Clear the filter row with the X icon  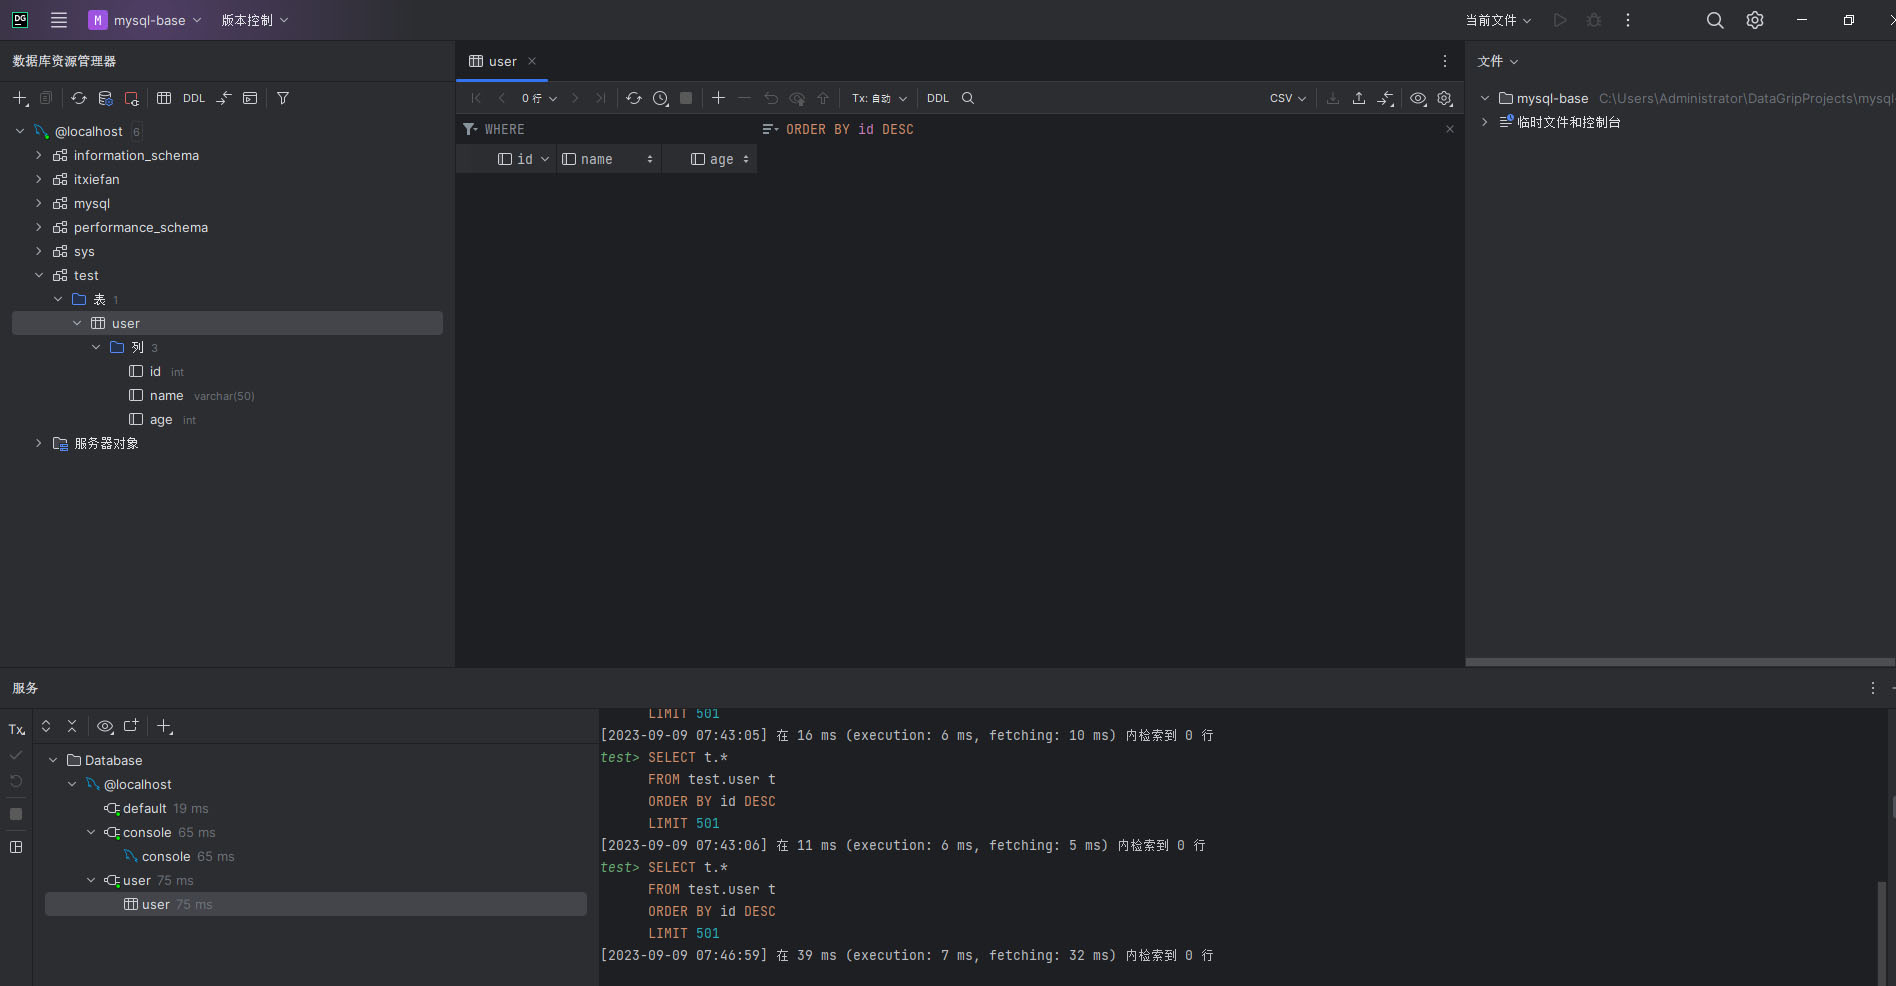point(1450,129)
